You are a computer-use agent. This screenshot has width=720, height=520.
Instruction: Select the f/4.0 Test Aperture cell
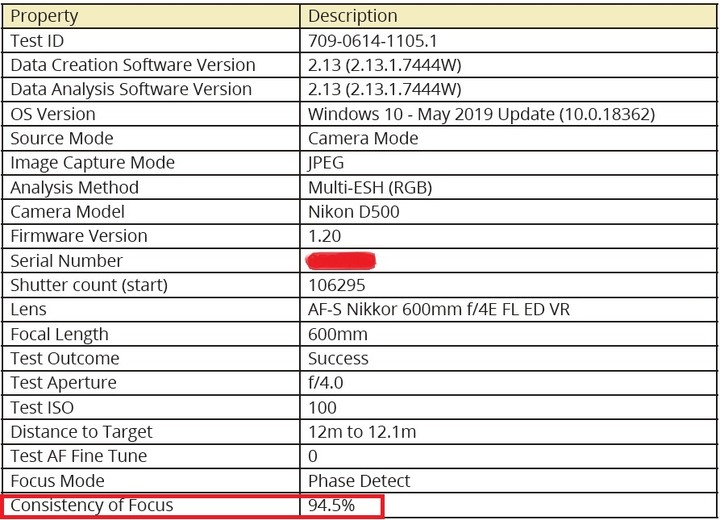tap(508, 383)
